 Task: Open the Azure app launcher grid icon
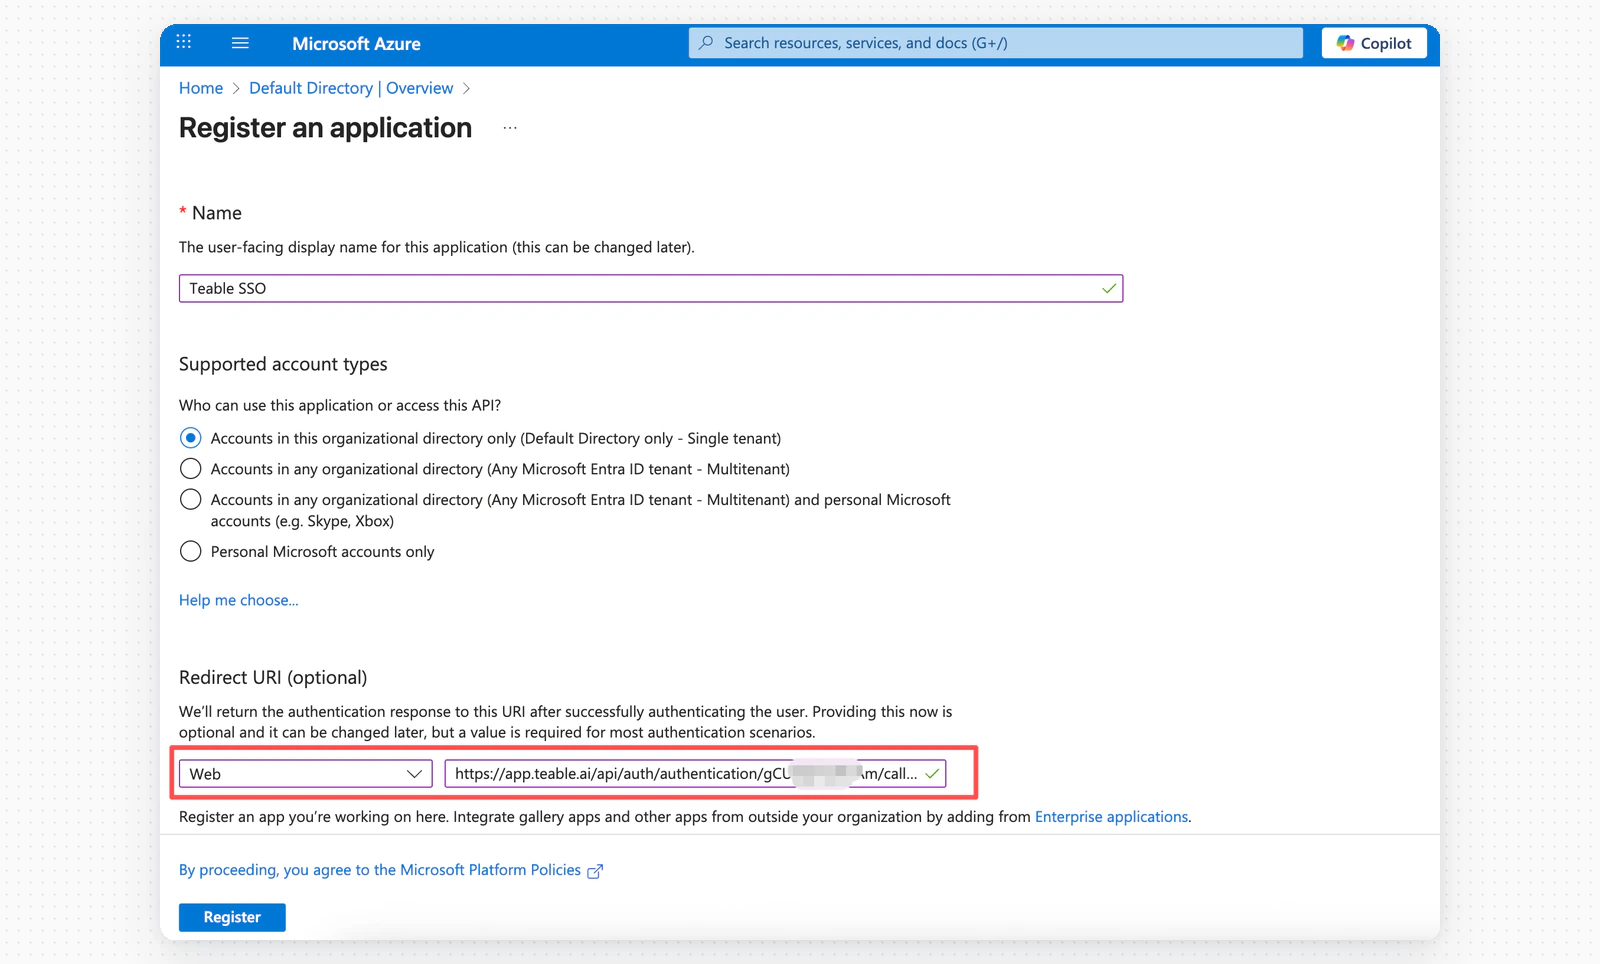(183, 42)
